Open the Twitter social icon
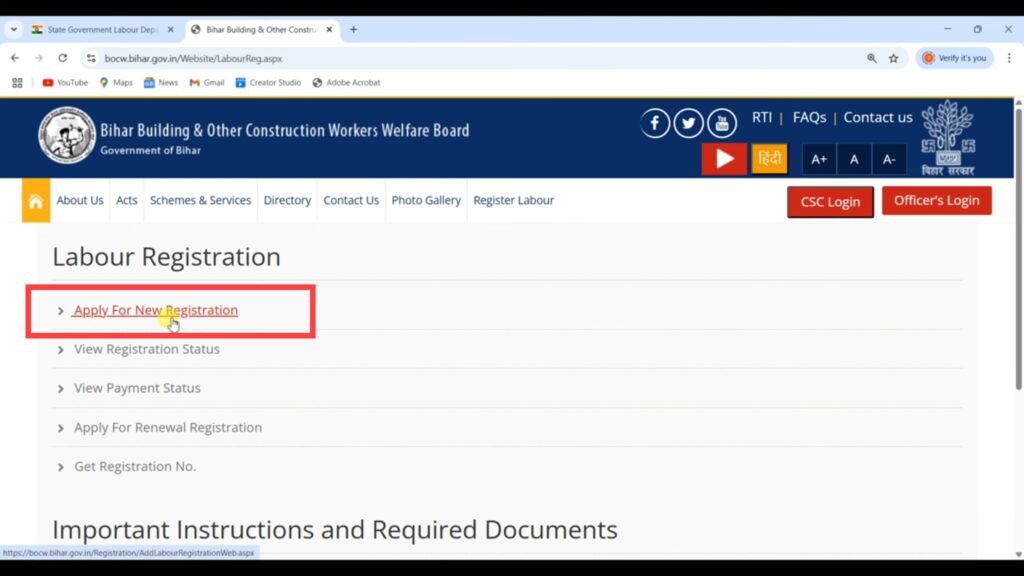The height and width of the screenshot is (576, 1024). coord(688,123)
